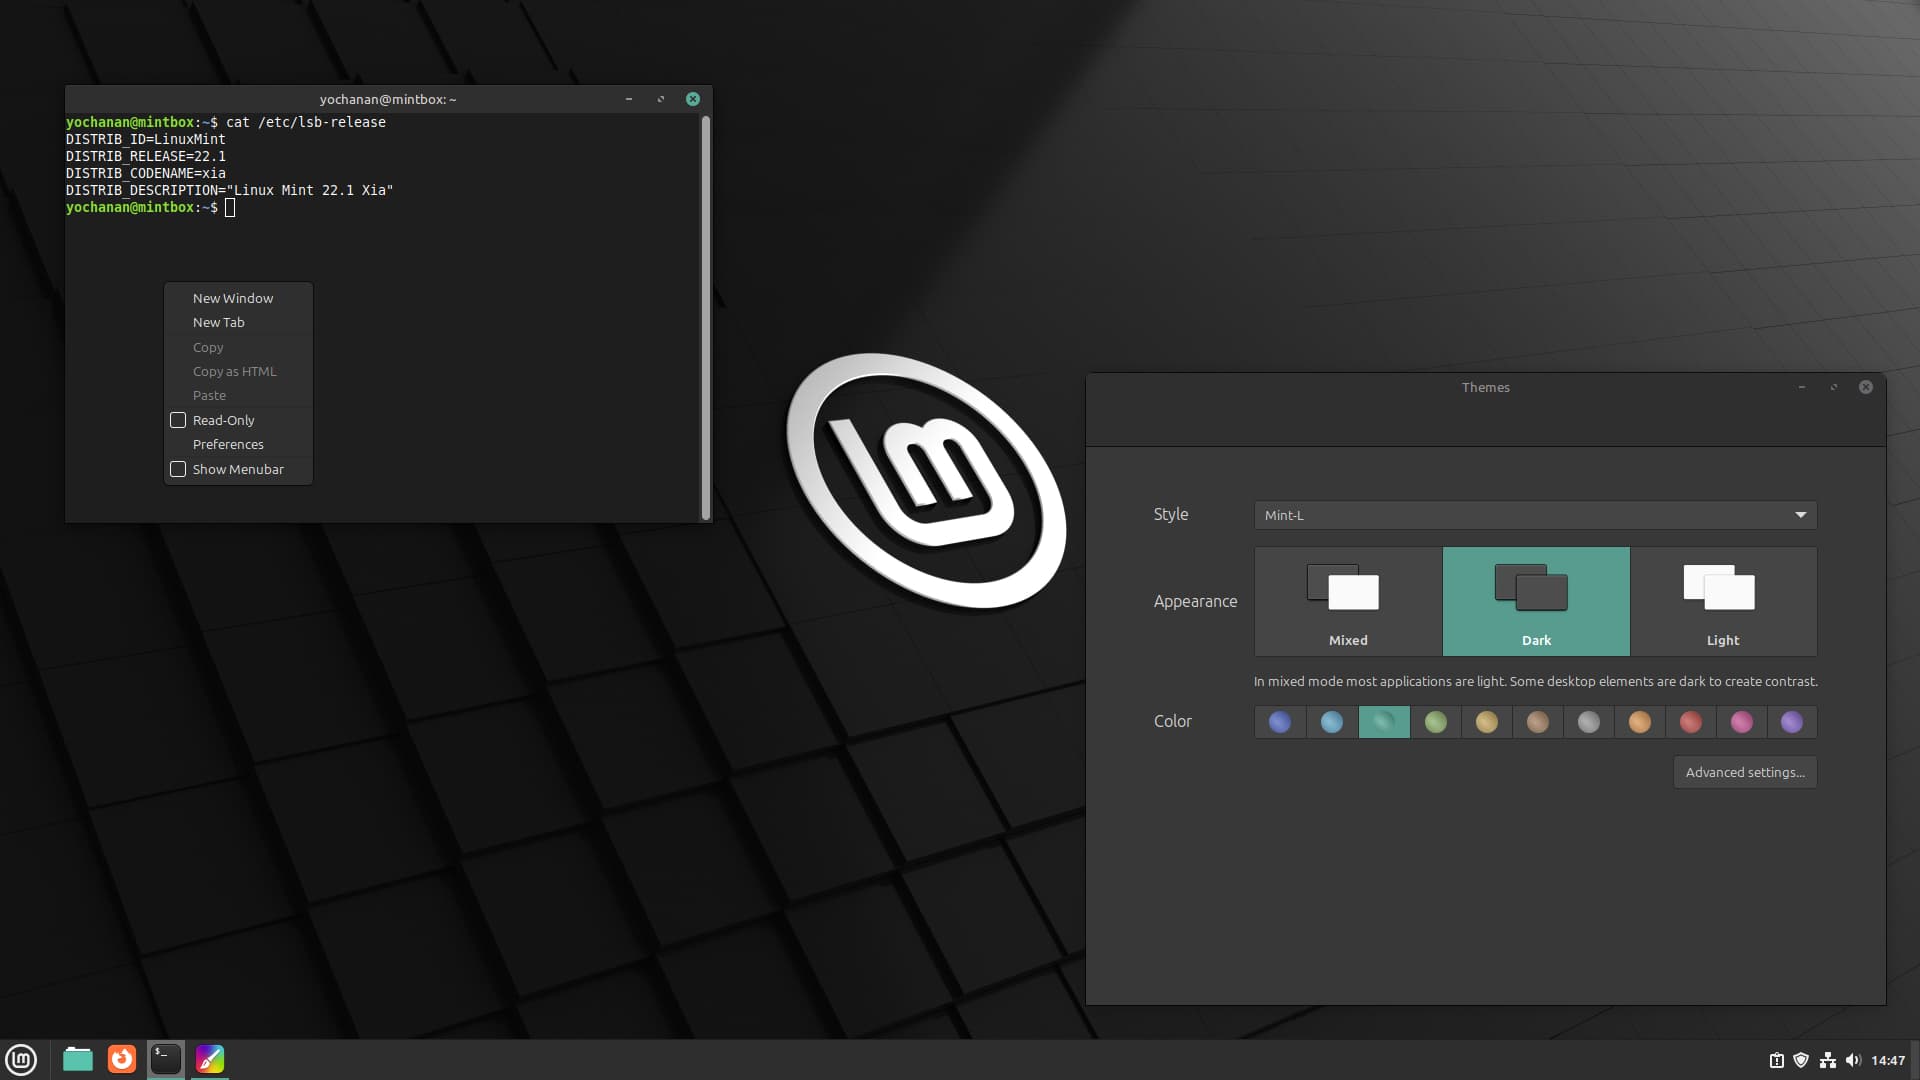Enable the Show Menubar checkbox
Viewport: 1920px width, 1080px height.
point(178,469)
